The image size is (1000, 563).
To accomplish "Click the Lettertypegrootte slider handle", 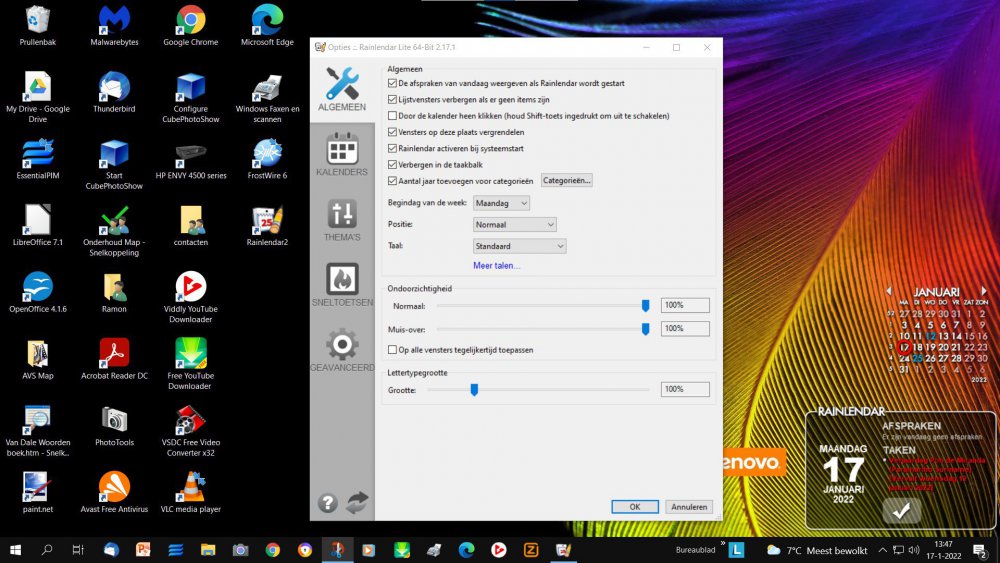I will coord(474,389).
